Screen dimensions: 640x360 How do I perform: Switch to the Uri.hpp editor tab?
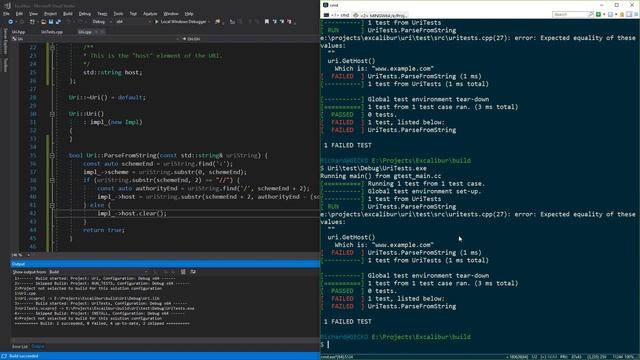18,31
